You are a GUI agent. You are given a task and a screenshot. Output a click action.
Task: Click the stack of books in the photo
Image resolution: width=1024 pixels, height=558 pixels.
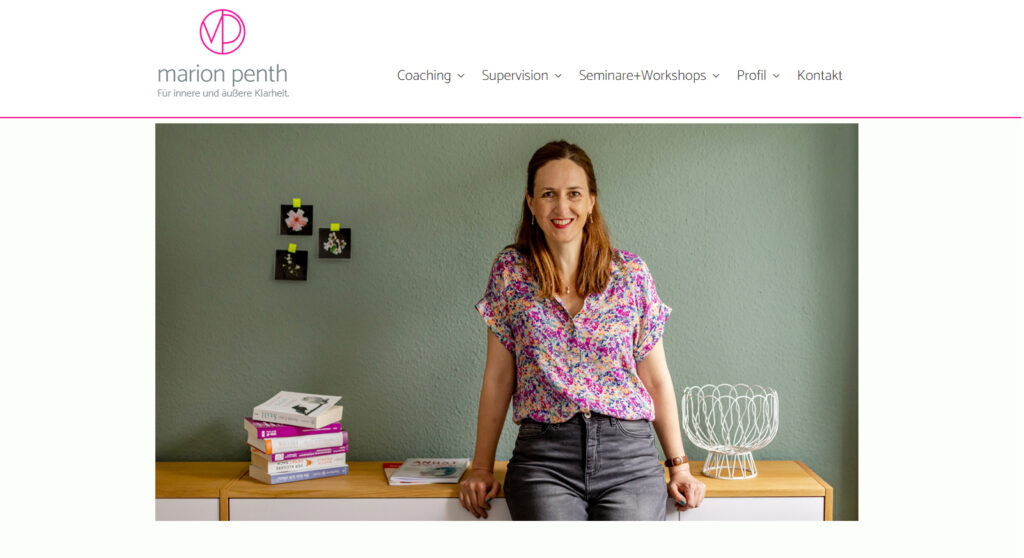pos(297,437)
